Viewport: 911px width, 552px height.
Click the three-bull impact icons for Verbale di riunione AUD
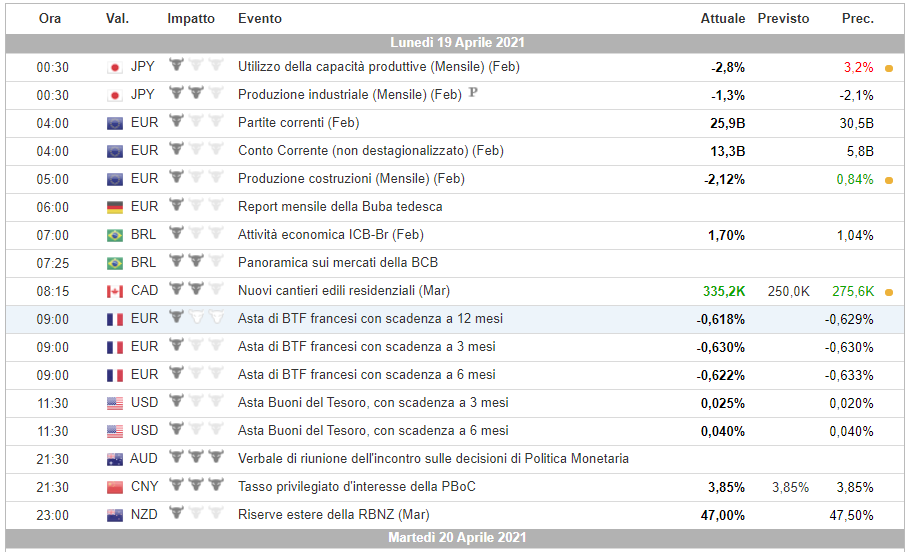point(196,457)
